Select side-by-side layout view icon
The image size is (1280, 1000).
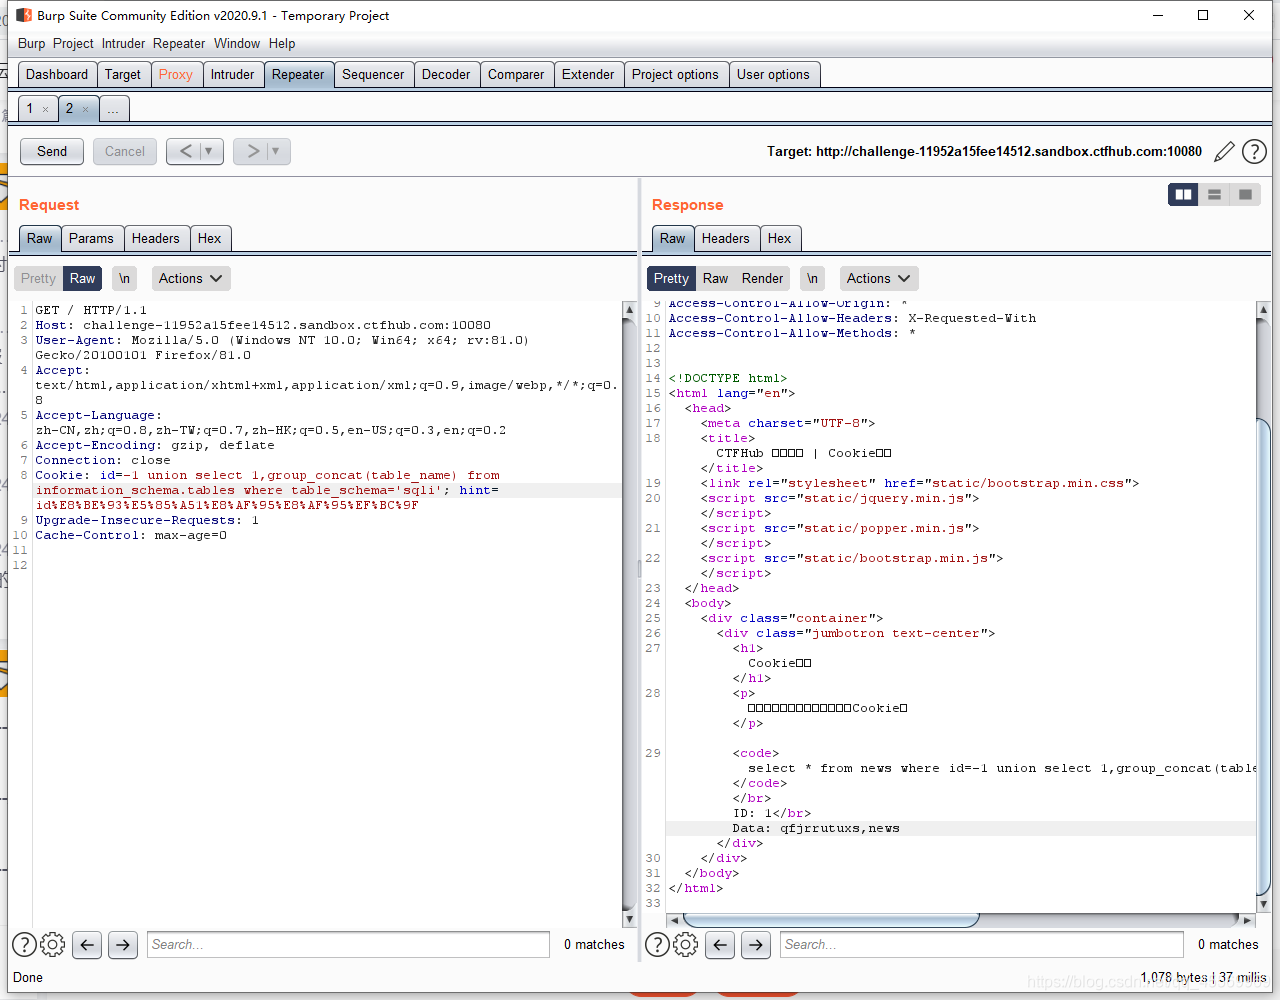[x=1184, y=194]
